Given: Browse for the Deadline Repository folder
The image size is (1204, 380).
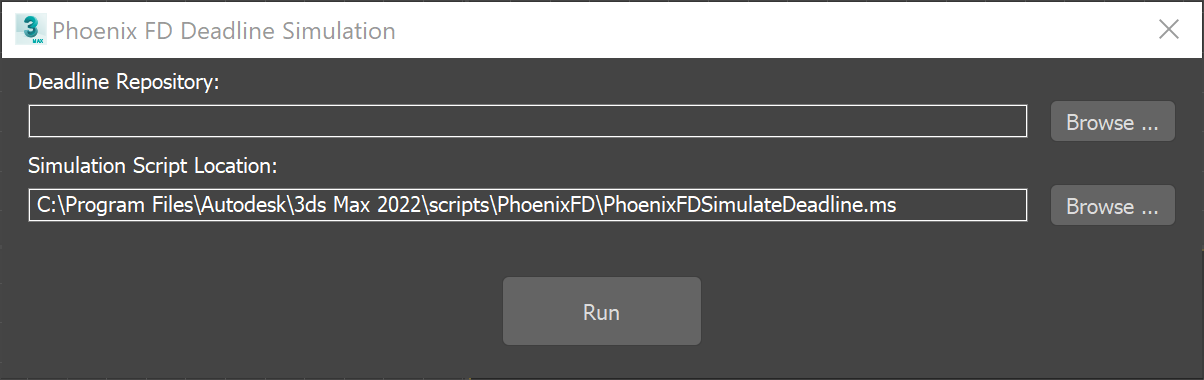Looking at the screenshot, I should point(1112,122).
